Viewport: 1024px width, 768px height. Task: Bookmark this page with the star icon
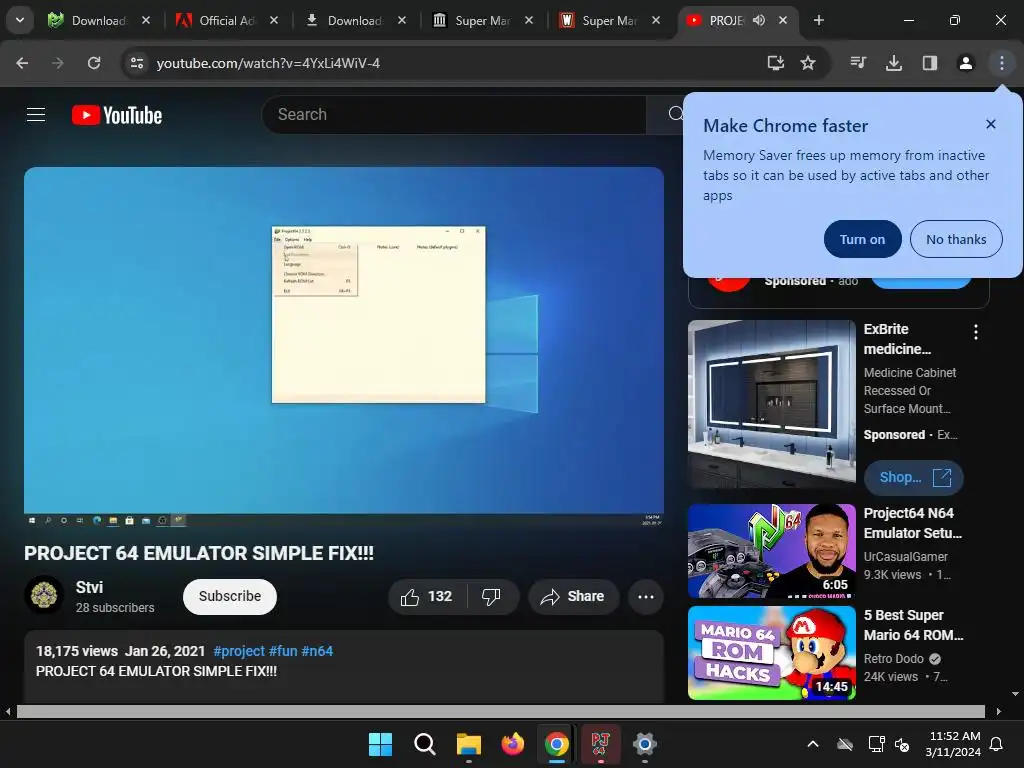click(x=808, y=63)
